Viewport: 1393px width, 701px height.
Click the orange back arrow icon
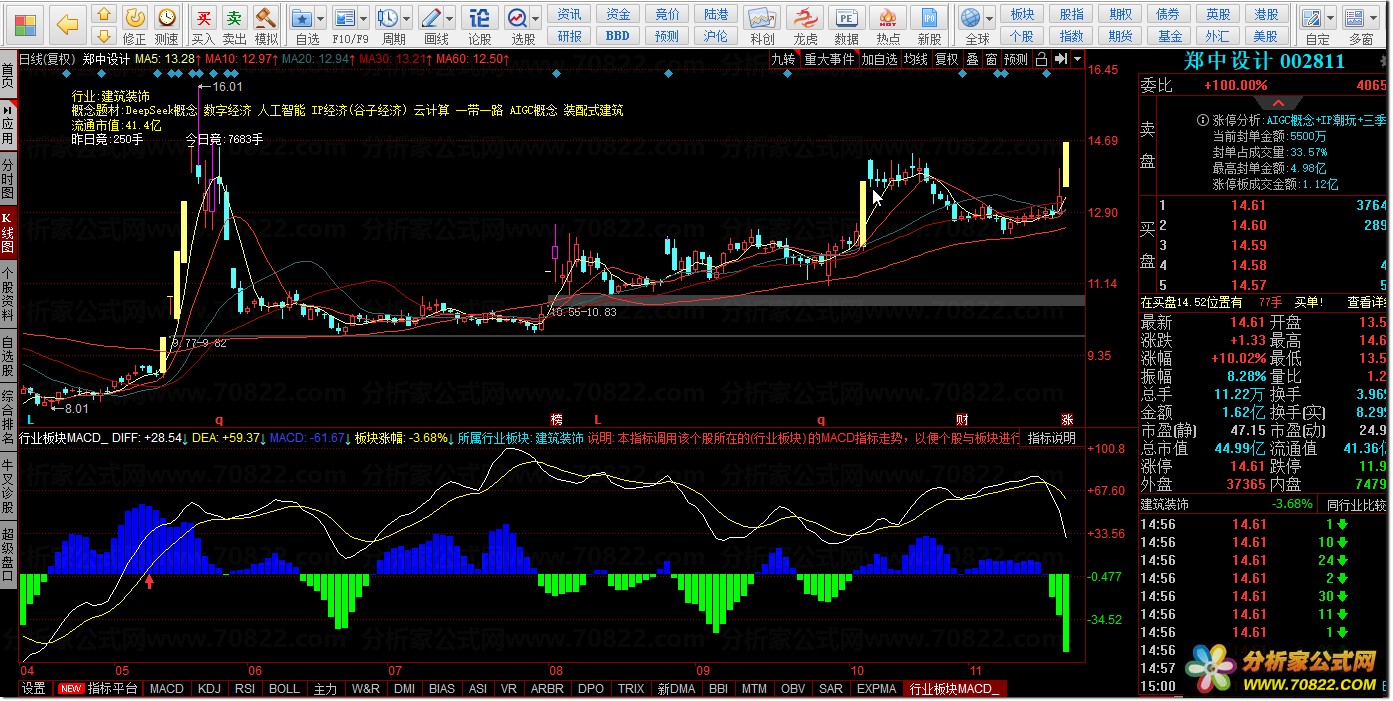click(x=67, y=23)
